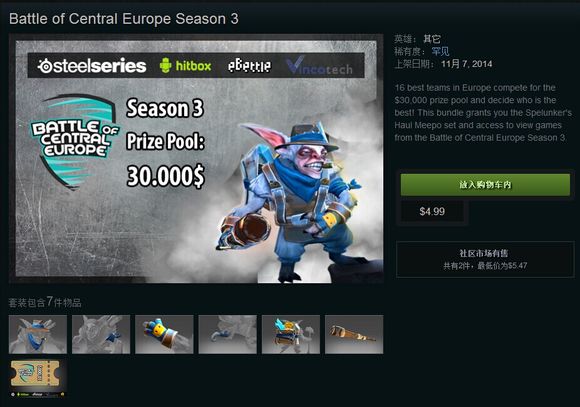Click the eBattle sponsor logo
Viewport: 580px width, 407px height.
(x=249, y=66)
